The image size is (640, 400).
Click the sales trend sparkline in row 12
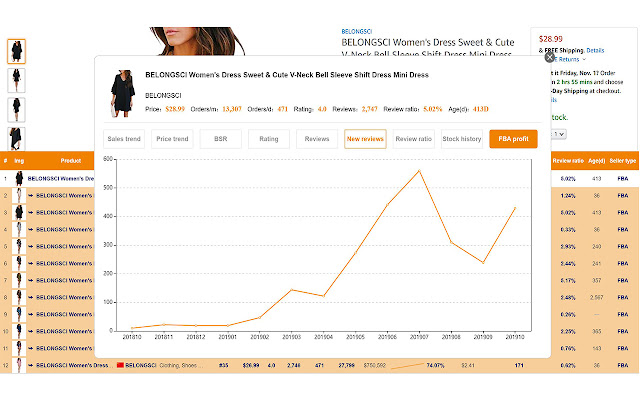coord(407,366)
